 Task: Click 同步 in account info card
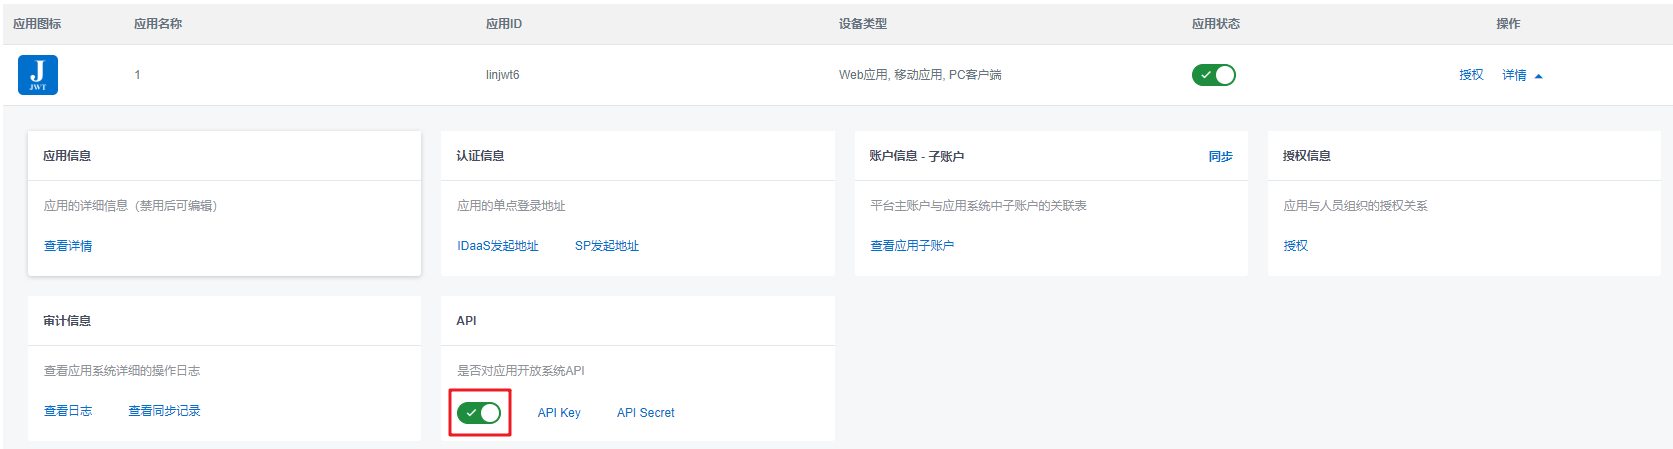1220,157
